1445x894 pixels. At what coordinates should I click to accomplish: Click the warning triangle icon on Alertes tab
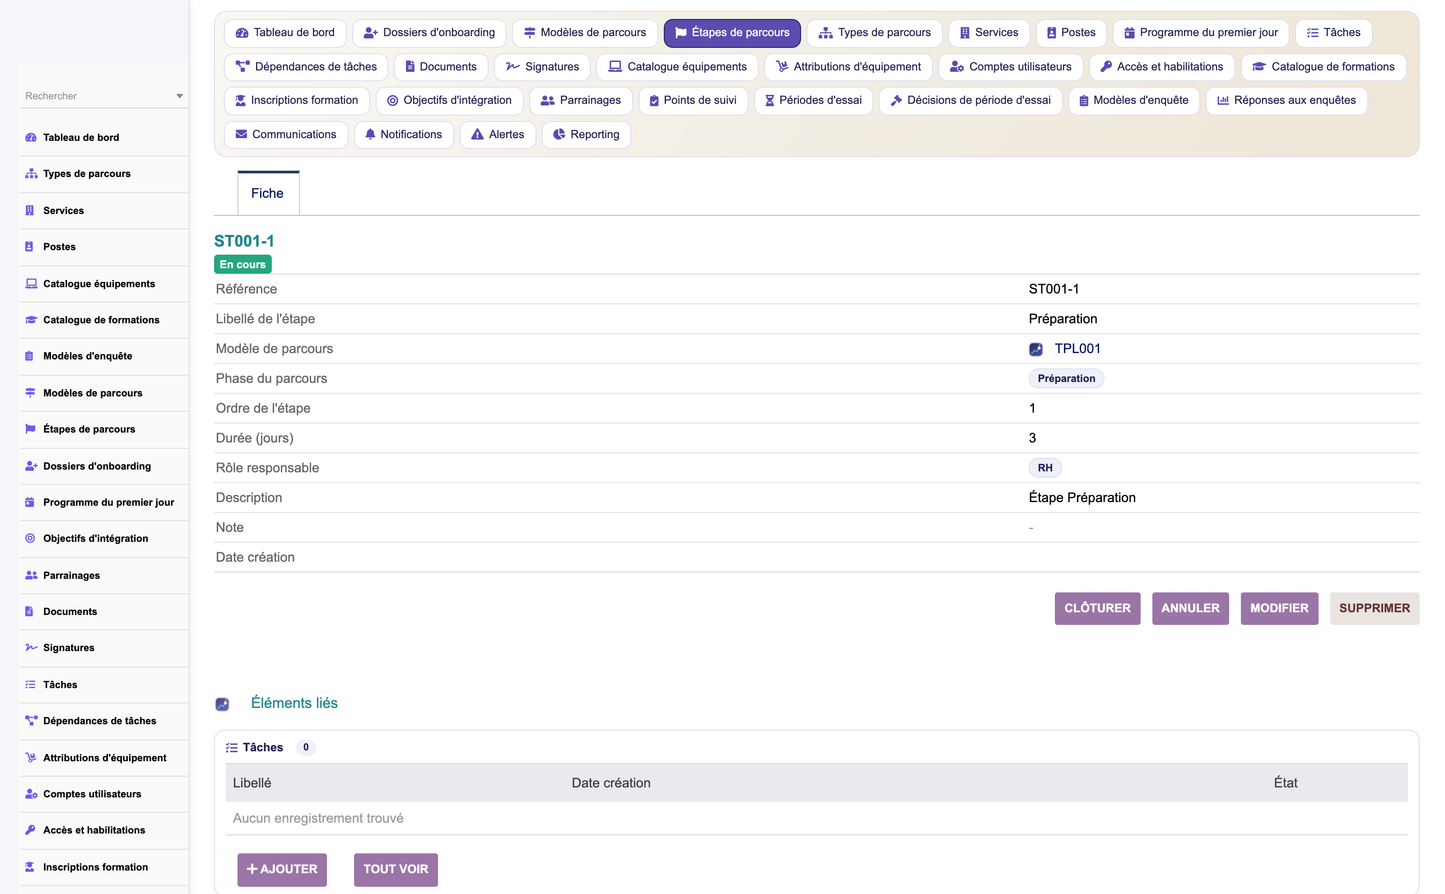point(477,135)
